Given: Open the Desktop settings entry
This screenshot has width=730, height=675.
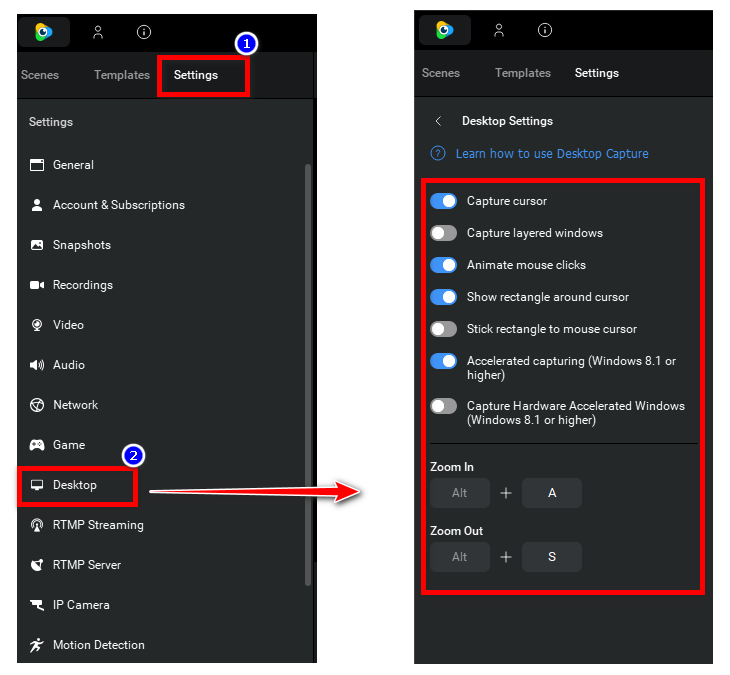Looking at the screenshot, I should [75, 485].
